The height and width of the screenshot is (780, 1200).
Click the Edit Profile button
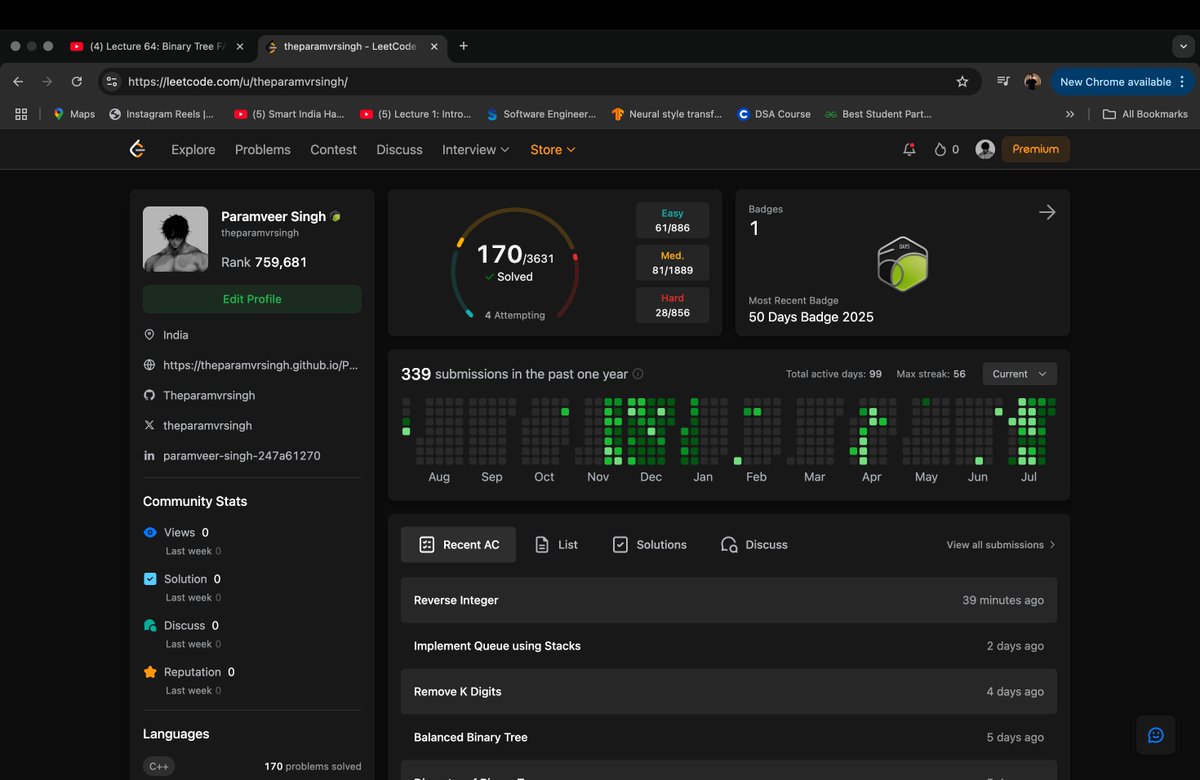click(x=252, y=299)
